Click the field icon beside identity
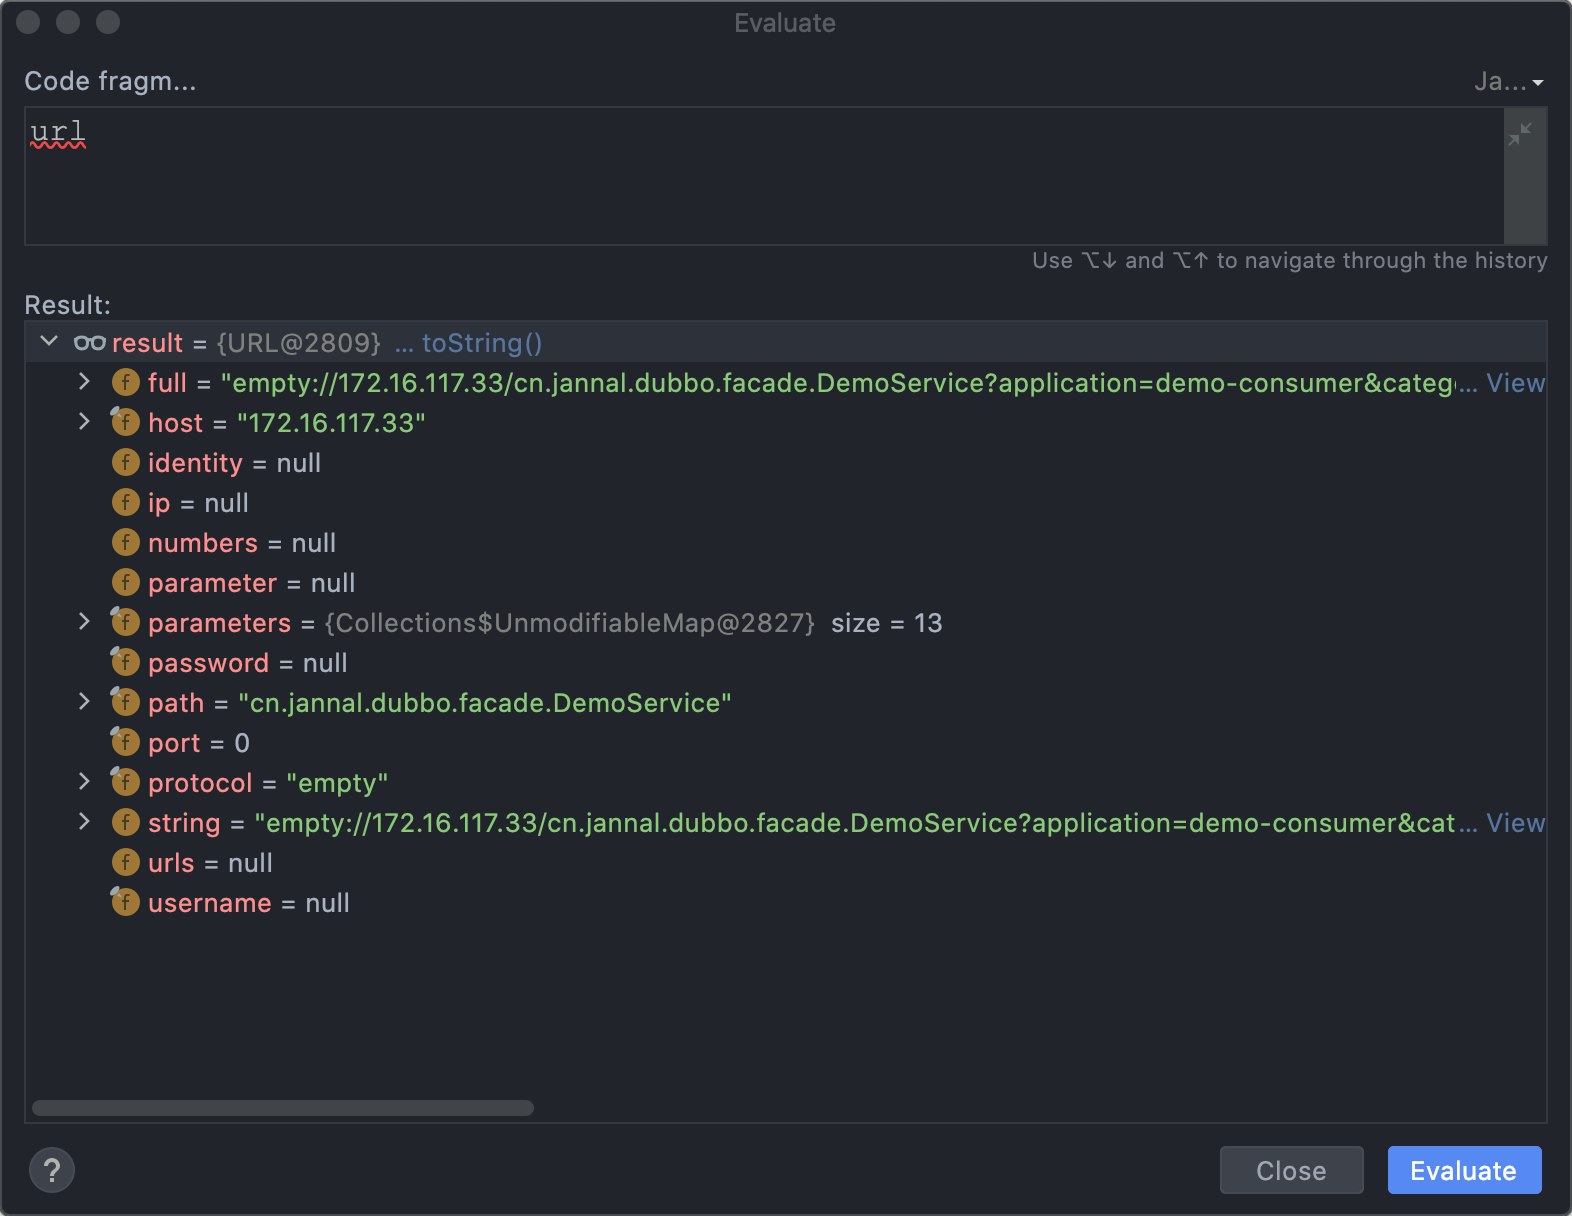This screenshot has height=1216, width=1572. click(x=125, y=462)
